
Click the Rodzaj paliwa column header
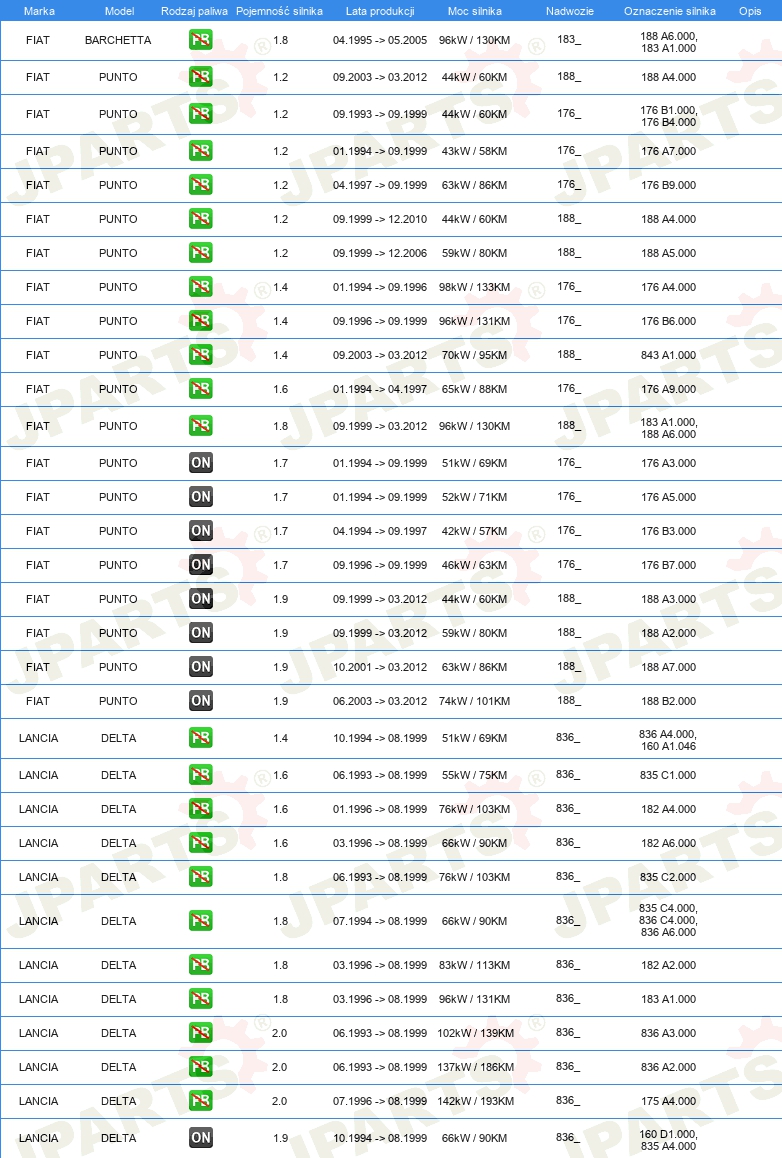194,11
